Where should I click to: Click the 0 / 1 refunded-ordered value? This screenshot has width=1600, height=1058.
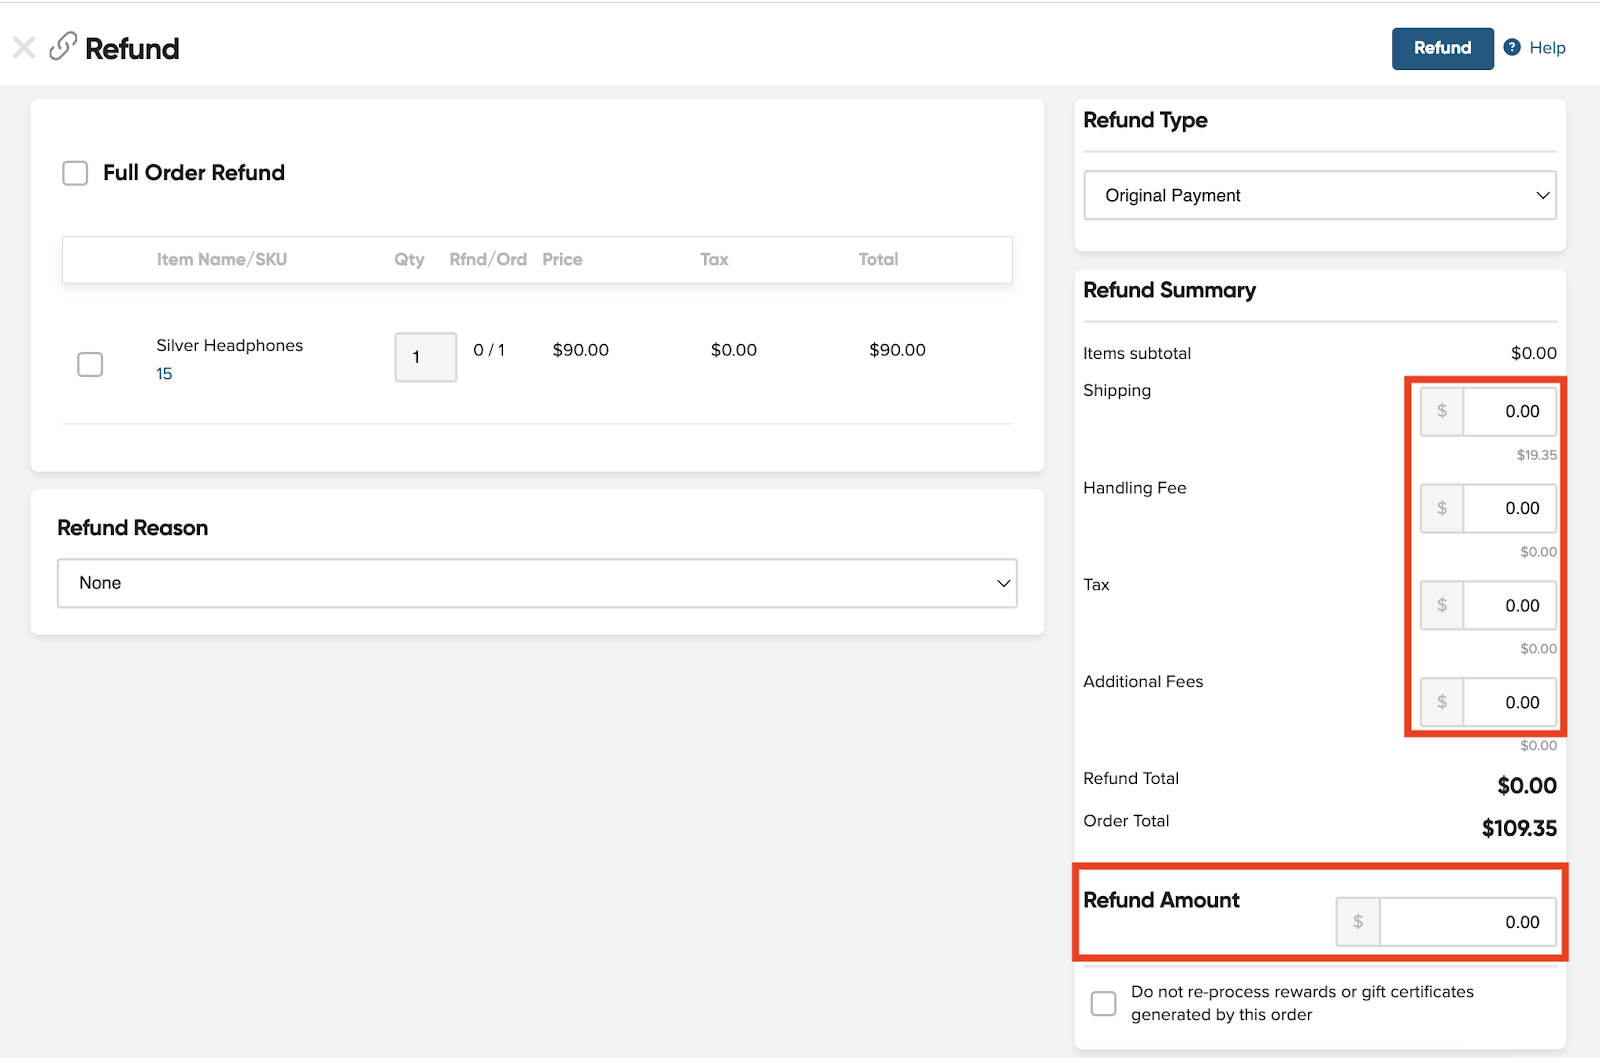point(489,350)
